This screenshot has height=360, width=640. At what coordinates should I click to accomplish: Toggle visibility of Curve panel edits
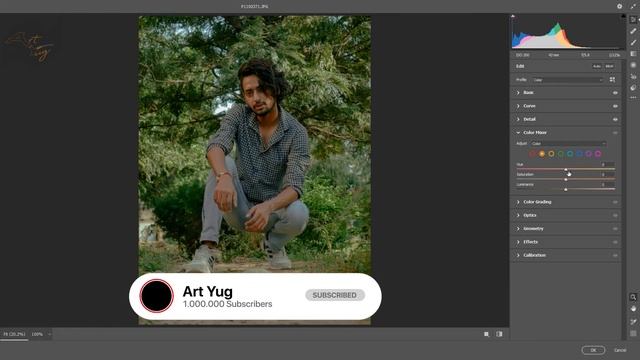click(615, 106)
